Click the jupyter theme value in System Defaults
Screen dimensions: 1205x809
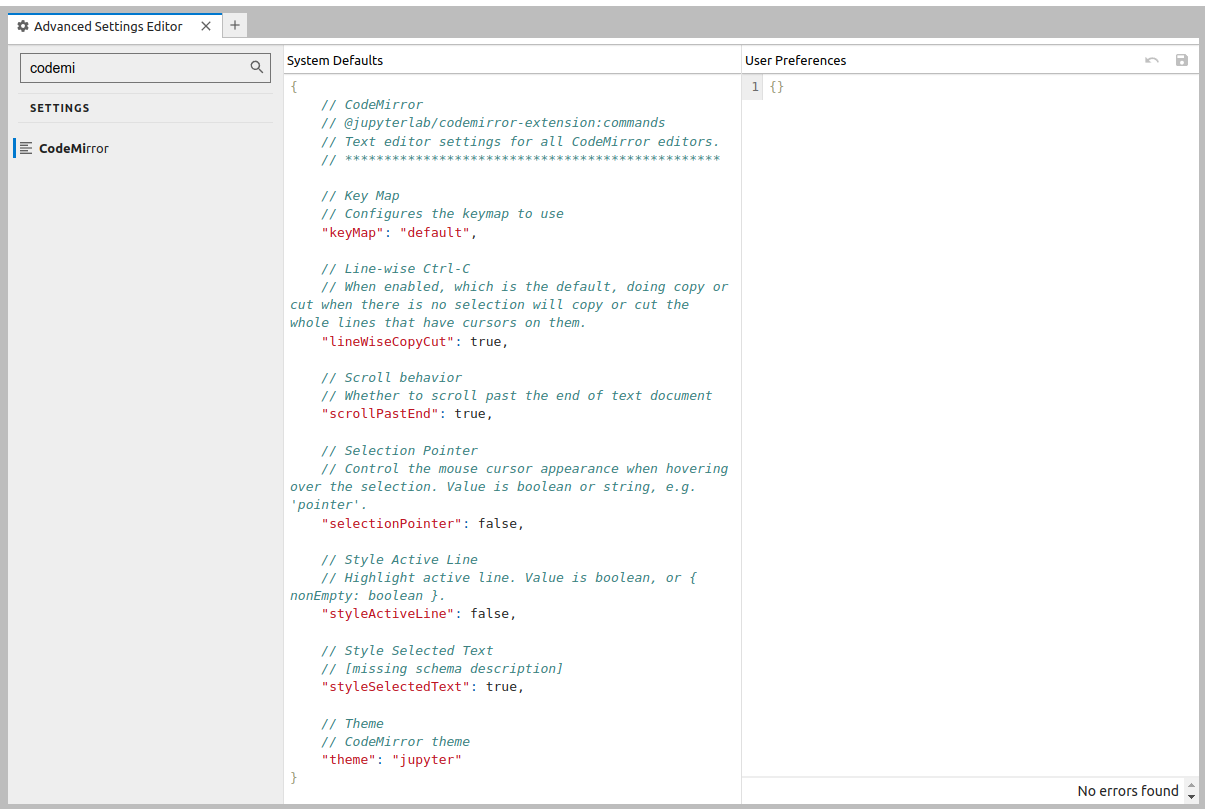pyautogui.click(x=427, y=759)
